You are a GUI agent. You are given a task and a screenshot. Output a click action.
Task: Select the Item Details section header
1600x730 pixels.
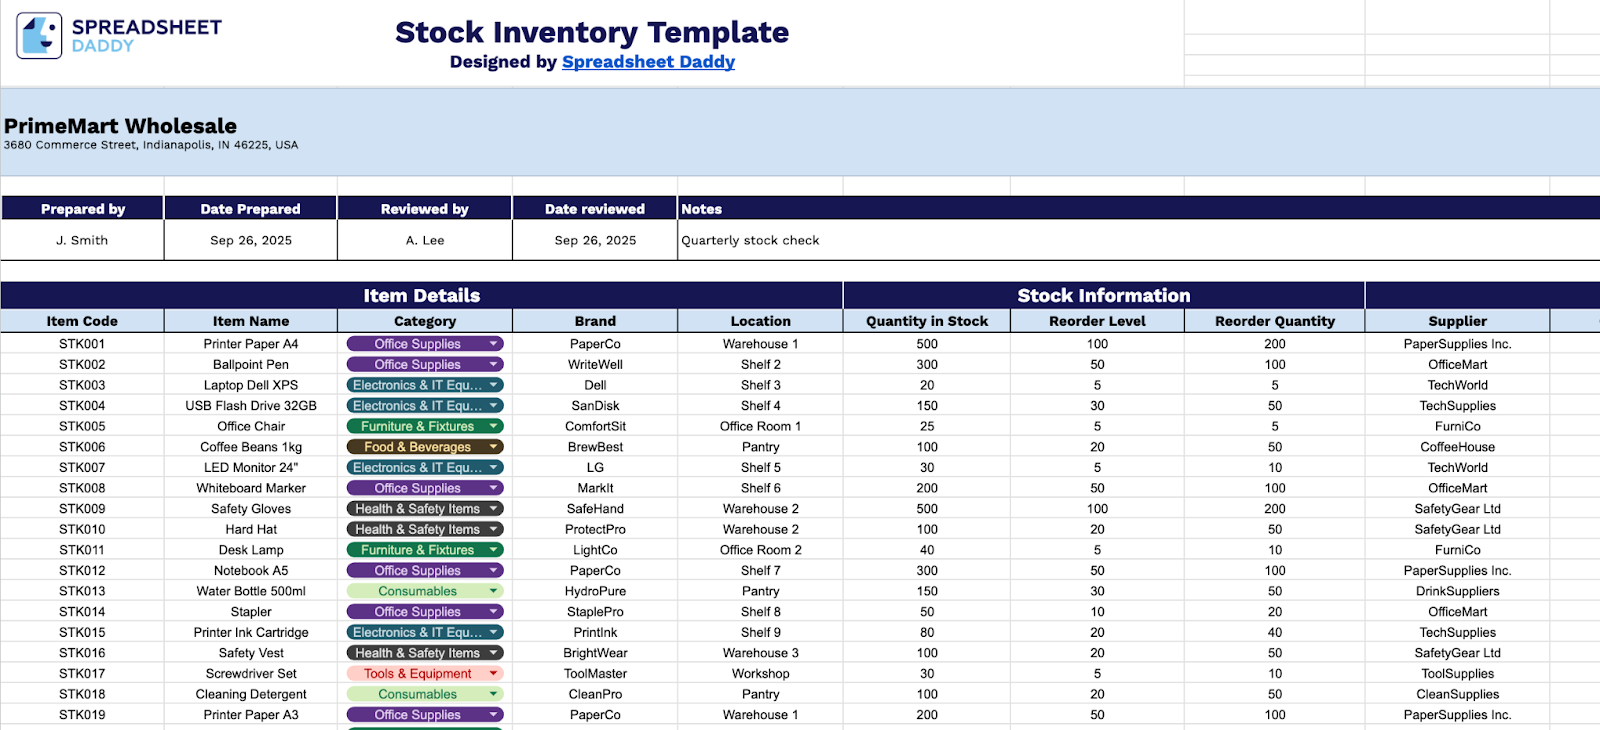pyautogui.click(x=420, y=295)
